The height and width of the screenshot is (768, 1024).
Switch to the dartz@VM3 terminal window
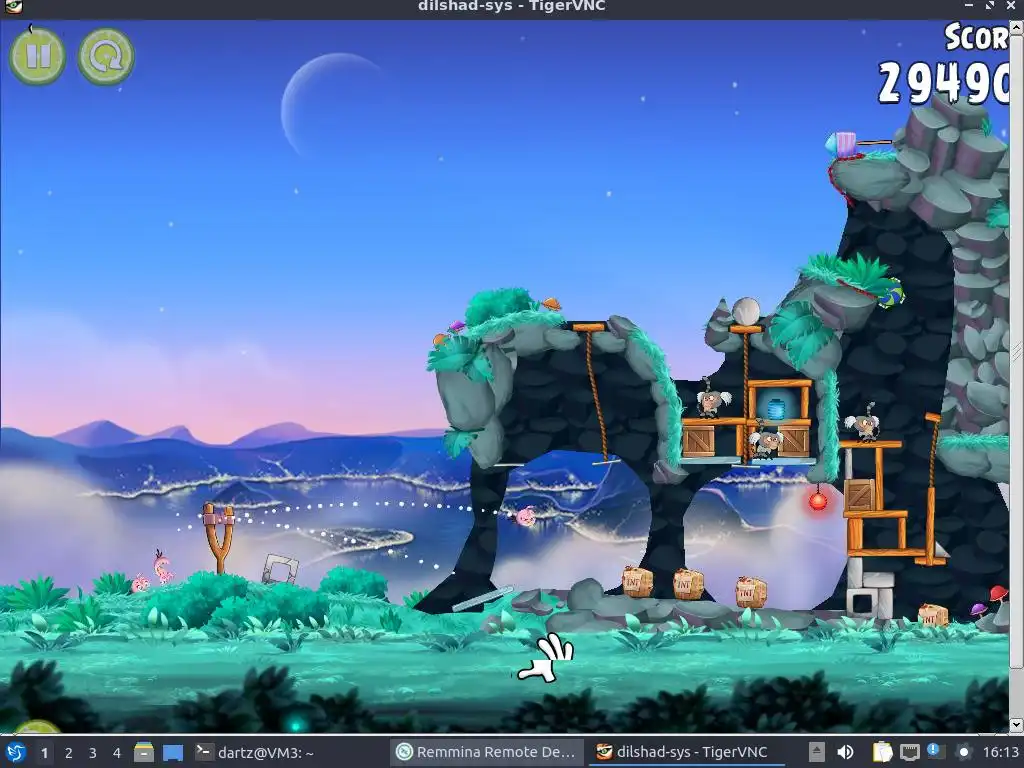click(x=255, y=752)
